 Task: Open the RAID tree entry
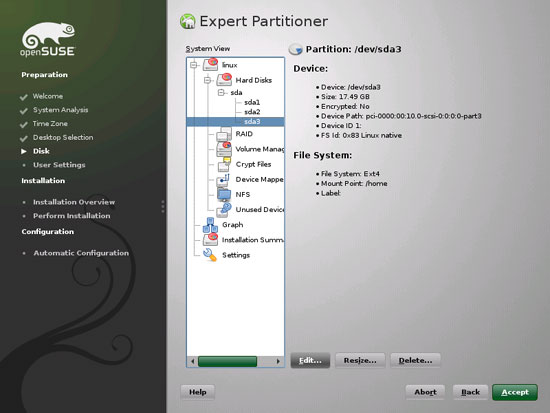[x=244, y=134]
